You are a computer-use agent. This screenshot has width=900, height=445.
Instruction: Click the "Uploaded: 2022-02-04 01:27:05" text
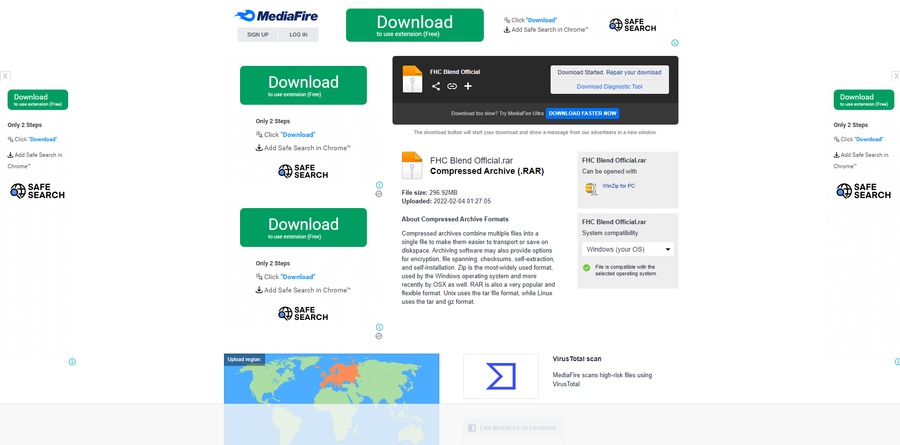[446, 202]
